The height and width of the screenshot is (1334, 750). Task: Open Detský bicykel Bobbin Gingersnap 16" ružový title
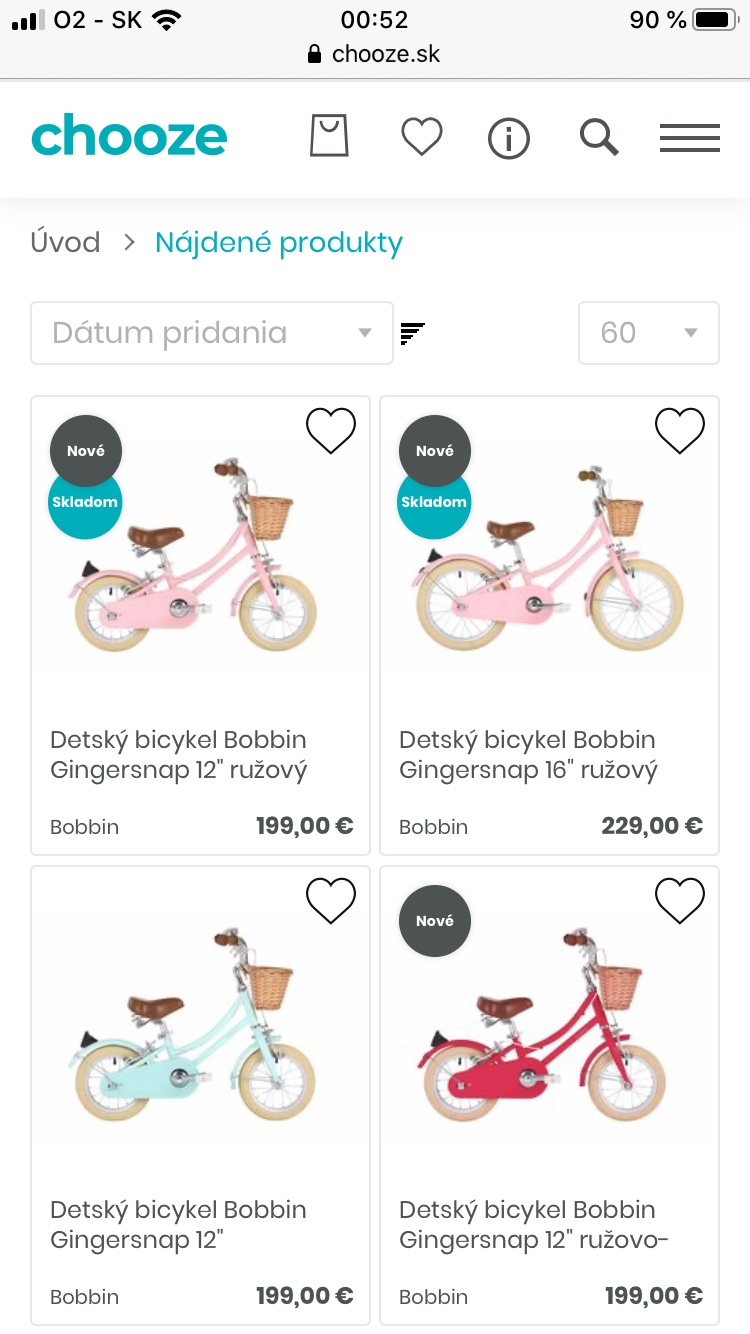click(x=528, y=755)
